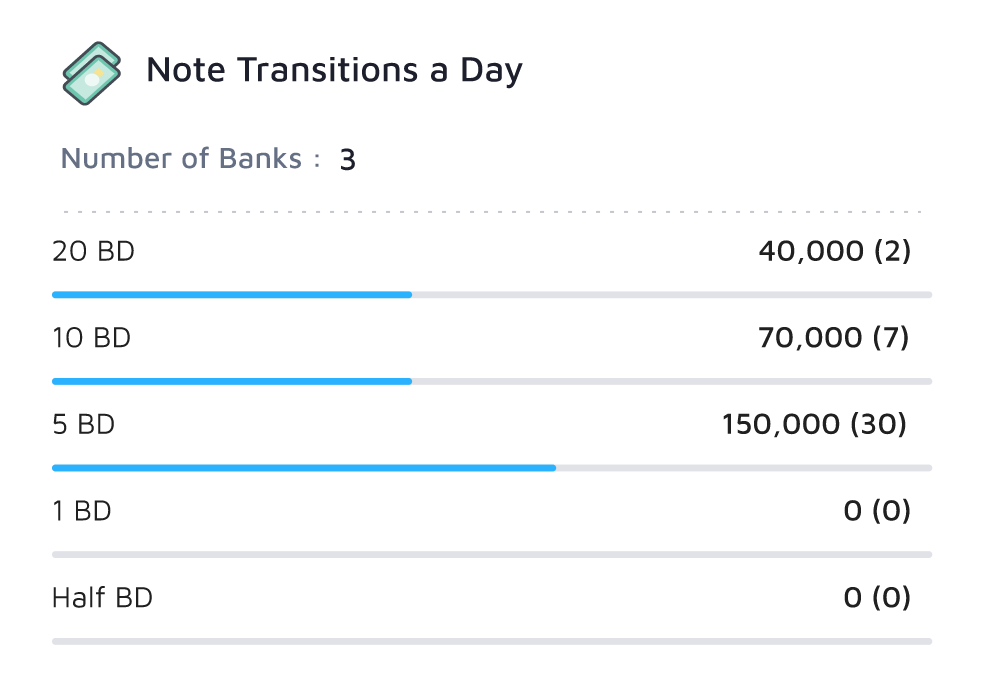The height and width of the screenshot is (696, 984).
Task: Click the 150,000 (30) amount
Action: pyautogui.click(x=814, y=425)
